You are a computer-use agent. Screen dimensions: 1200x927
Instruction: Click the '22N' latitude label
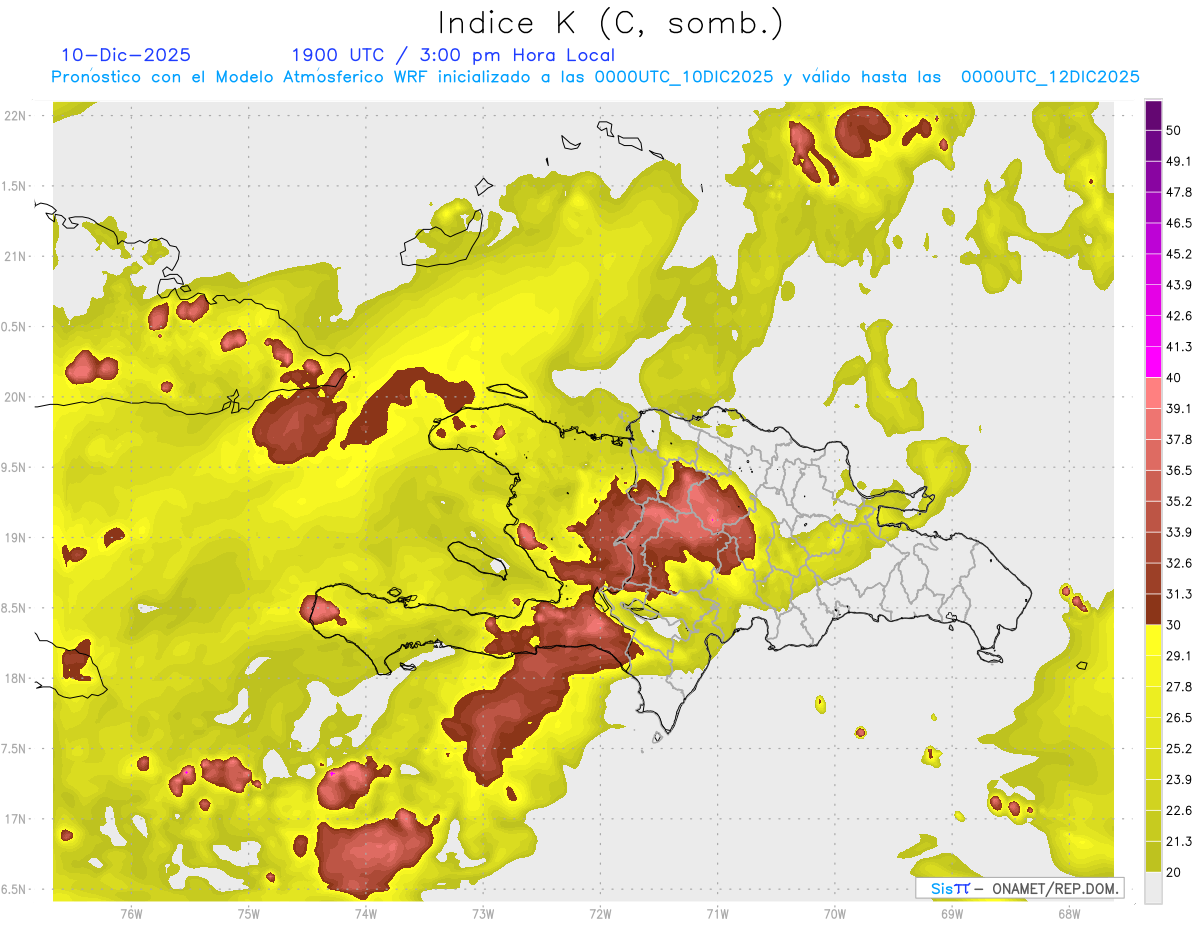tap(16, 116)
